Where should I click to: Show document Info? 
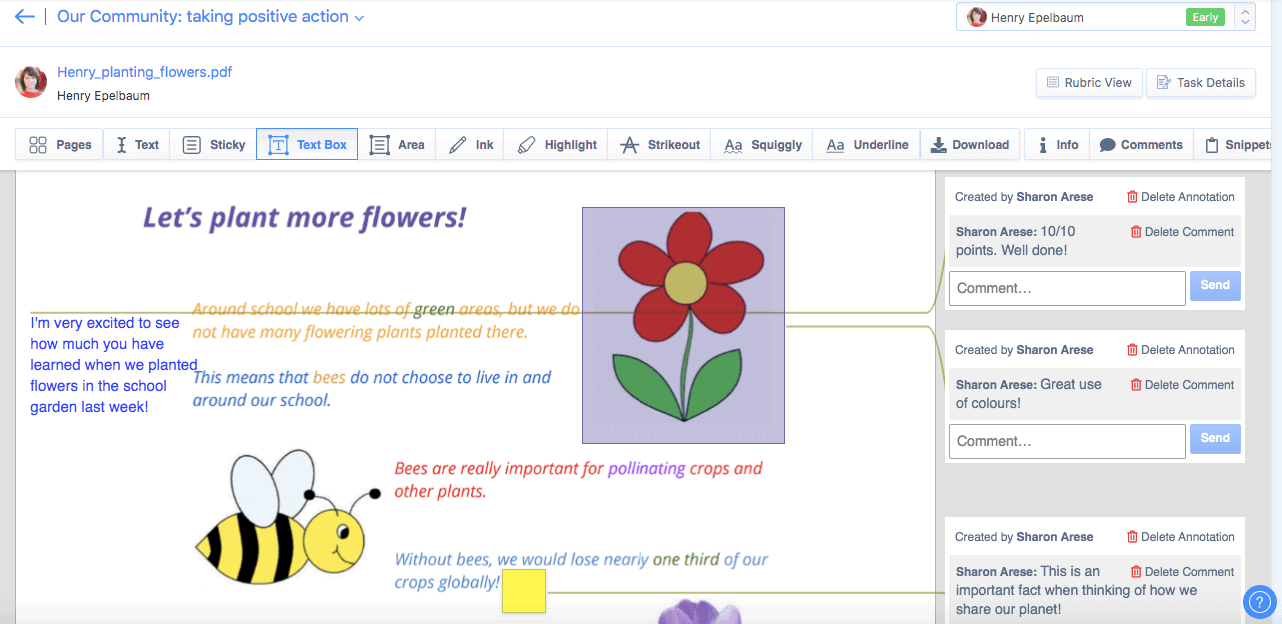tap(1057, 145)
